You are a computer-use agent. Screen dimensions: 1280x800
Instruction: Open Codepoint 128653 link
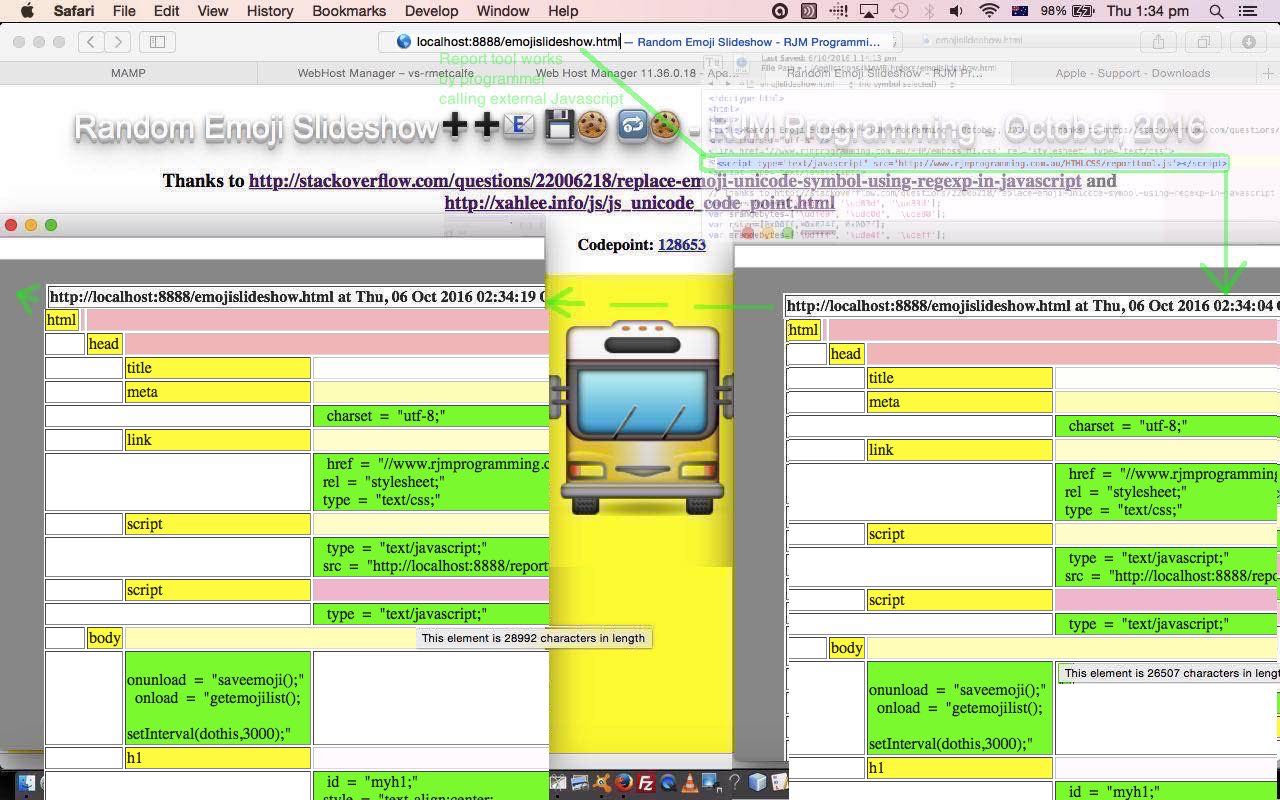pos(681,245)
